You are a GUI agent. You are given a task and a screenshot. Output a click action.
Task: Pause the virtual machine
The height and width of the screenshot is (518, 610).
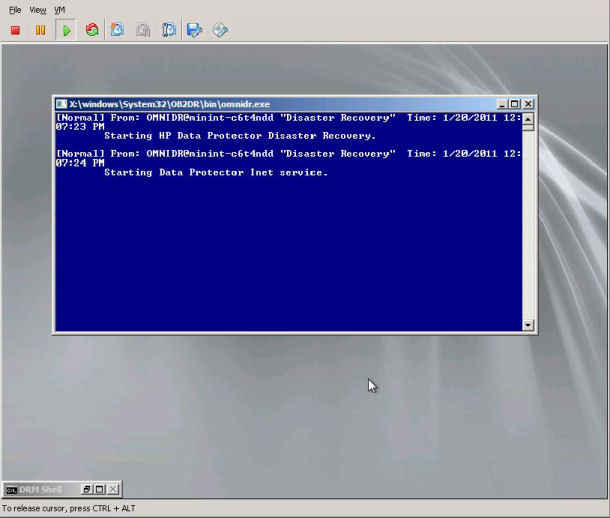point(40,30)
